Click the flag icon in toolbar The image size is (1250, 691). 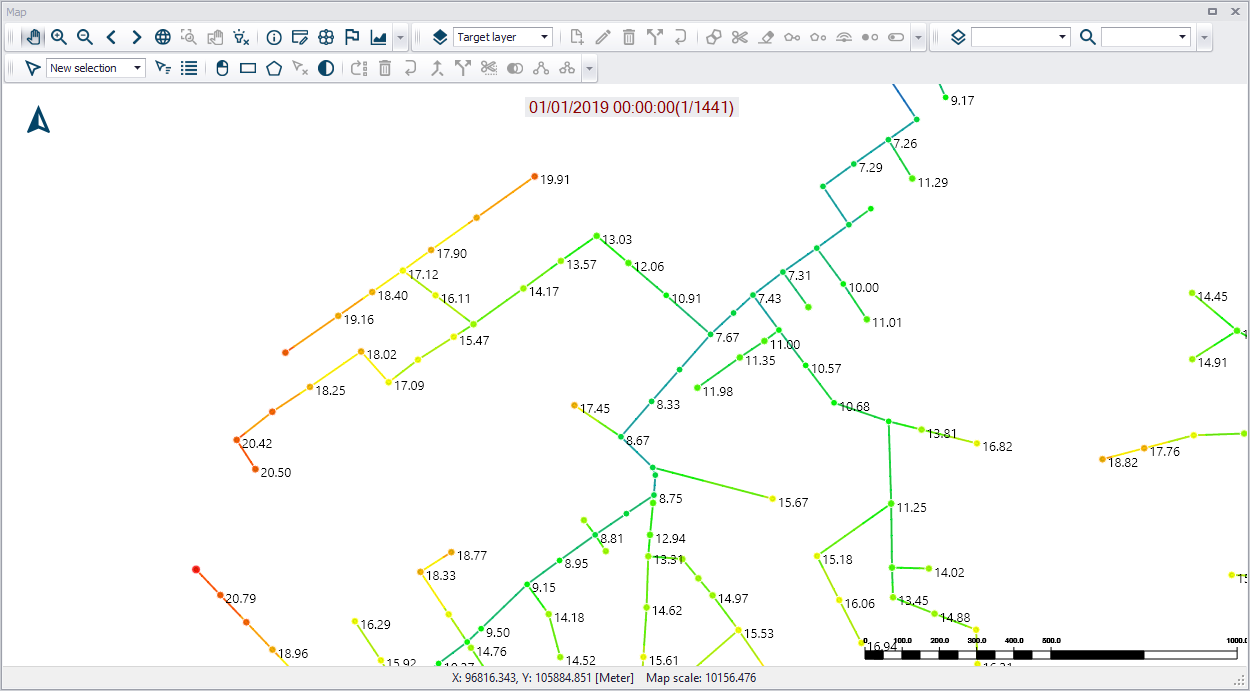[x=352, y=37]
